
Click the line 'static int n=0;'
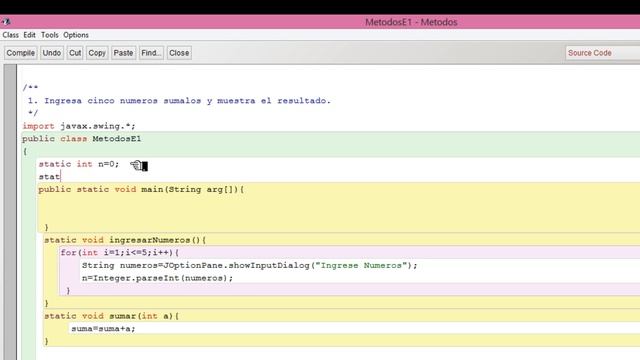click(x=79, y=164)
